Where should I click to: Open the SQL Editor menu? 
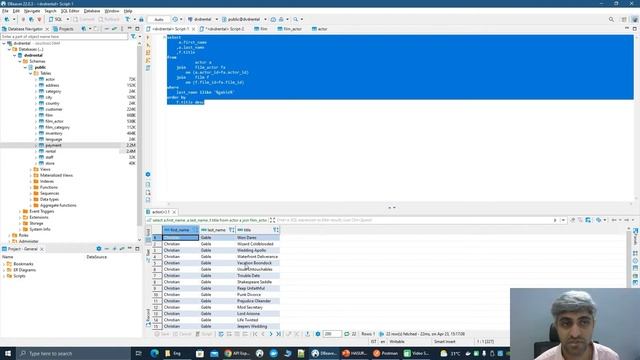click(70, 11)
